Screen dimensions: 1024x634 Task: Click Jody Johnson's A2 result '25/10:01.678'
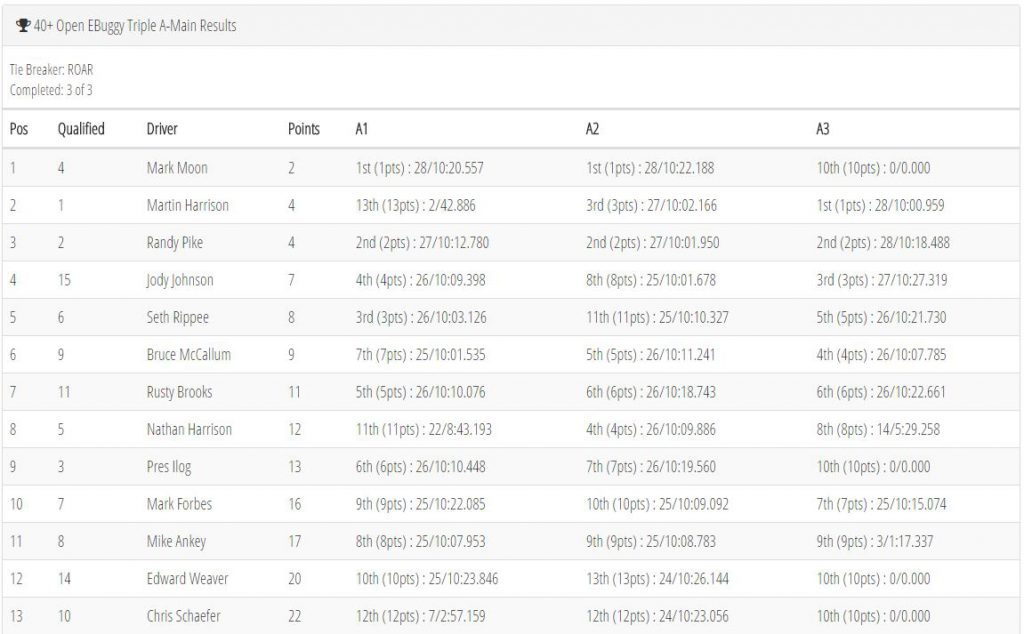click(681, 280)
